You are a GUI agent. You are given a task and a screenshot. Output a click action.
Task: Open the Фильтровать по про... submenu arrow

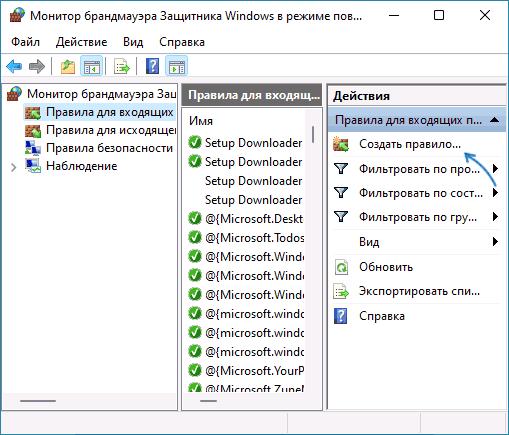click(x=495, y=169)
